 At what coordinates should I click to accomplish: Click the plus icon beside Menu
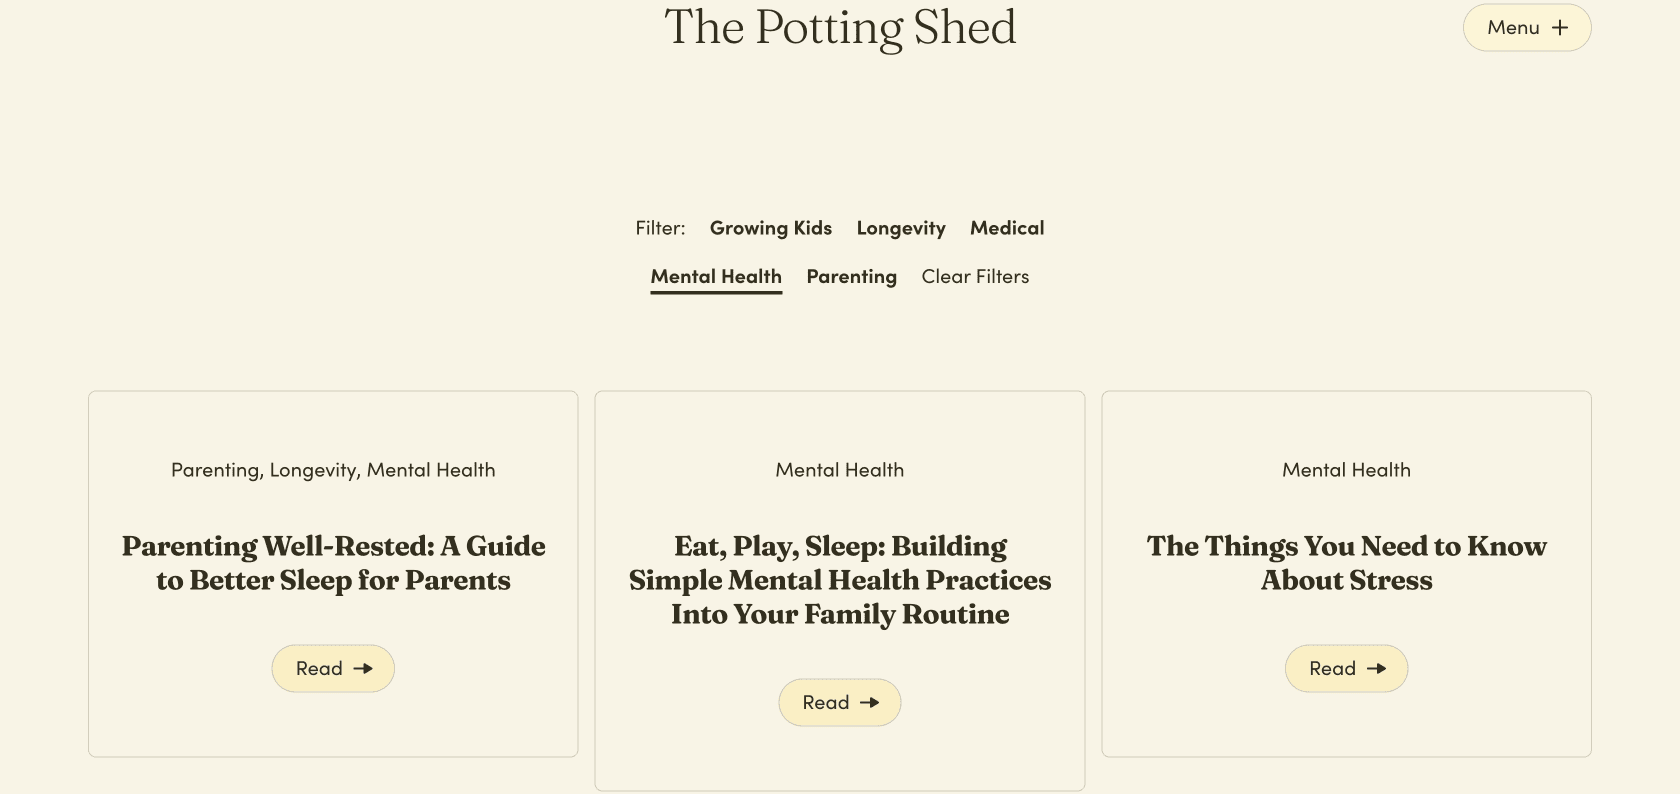[x=1560, y=28]
